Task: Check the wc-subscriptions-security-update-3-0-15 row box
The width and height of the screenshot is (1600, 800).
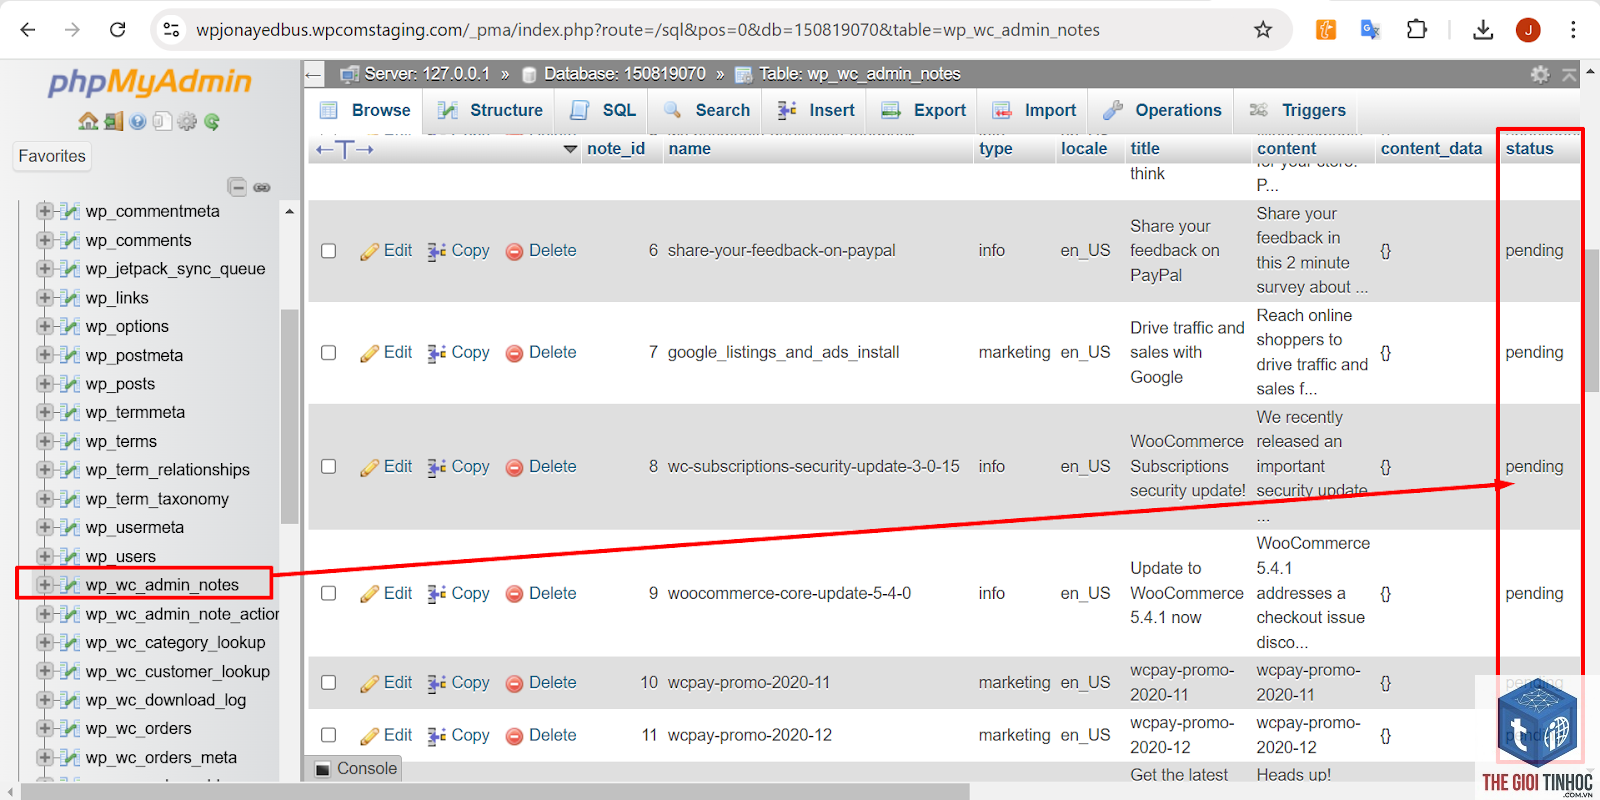Action: point(328,467)
